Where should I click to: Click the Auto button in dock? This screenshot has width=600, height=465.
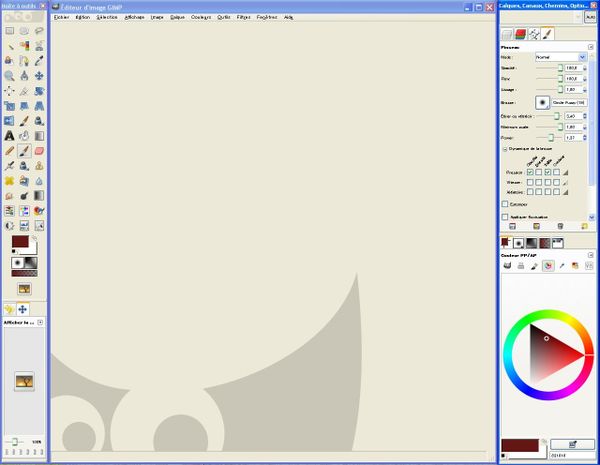coord(590,17)
